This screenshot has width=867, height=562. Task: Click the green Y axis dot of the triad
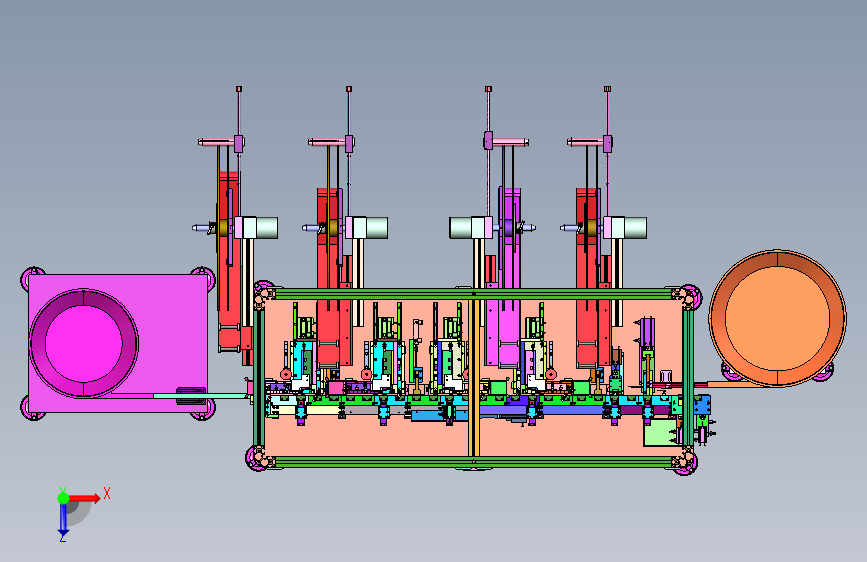coord(63,498)
